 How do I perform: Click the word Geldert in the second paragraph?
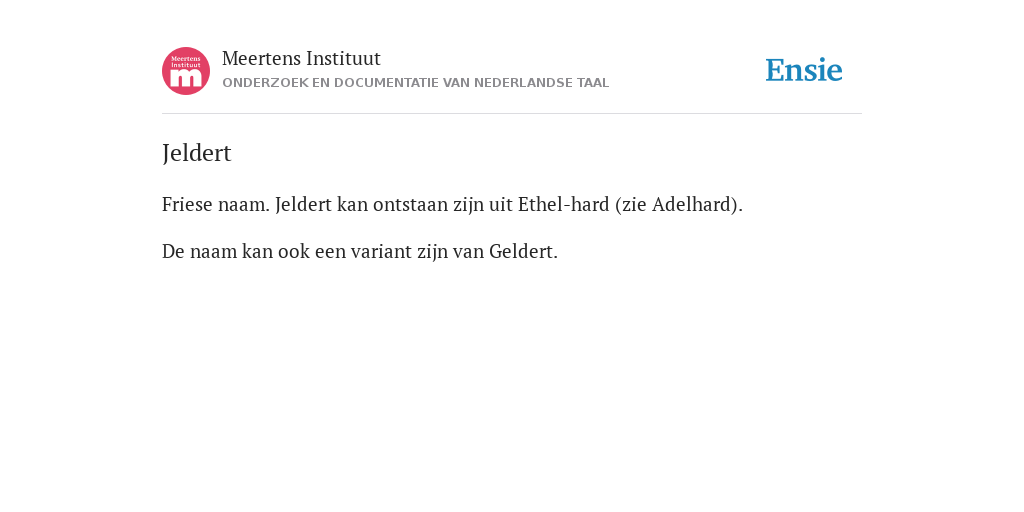[x=521, y=251]
